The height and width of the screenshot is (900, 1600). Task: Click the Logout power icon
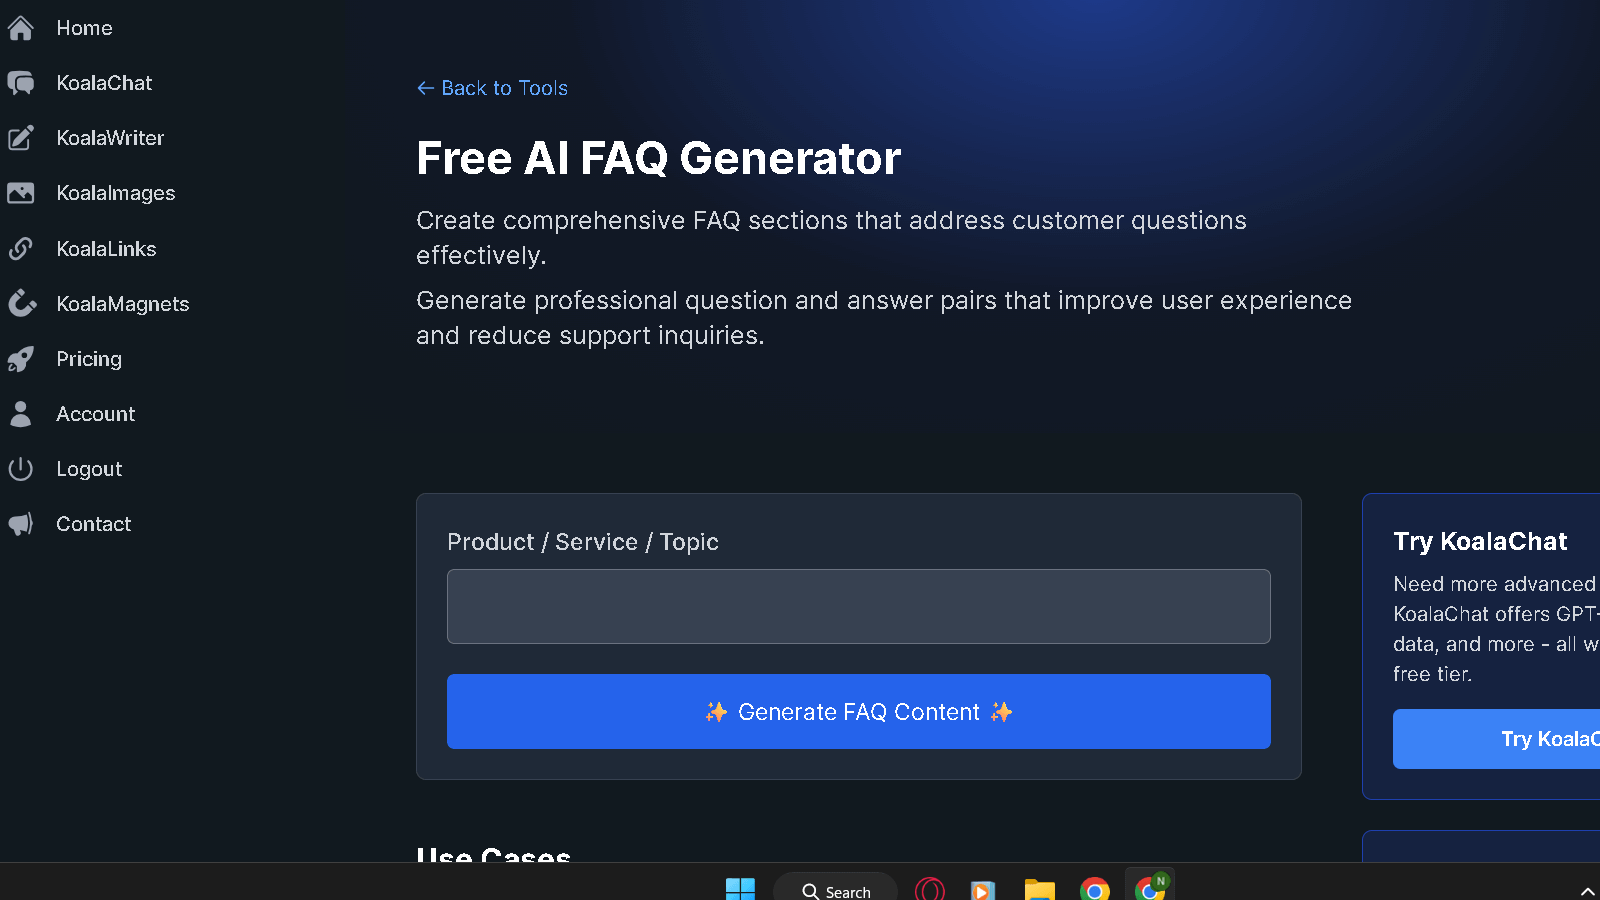click(21, 468)
